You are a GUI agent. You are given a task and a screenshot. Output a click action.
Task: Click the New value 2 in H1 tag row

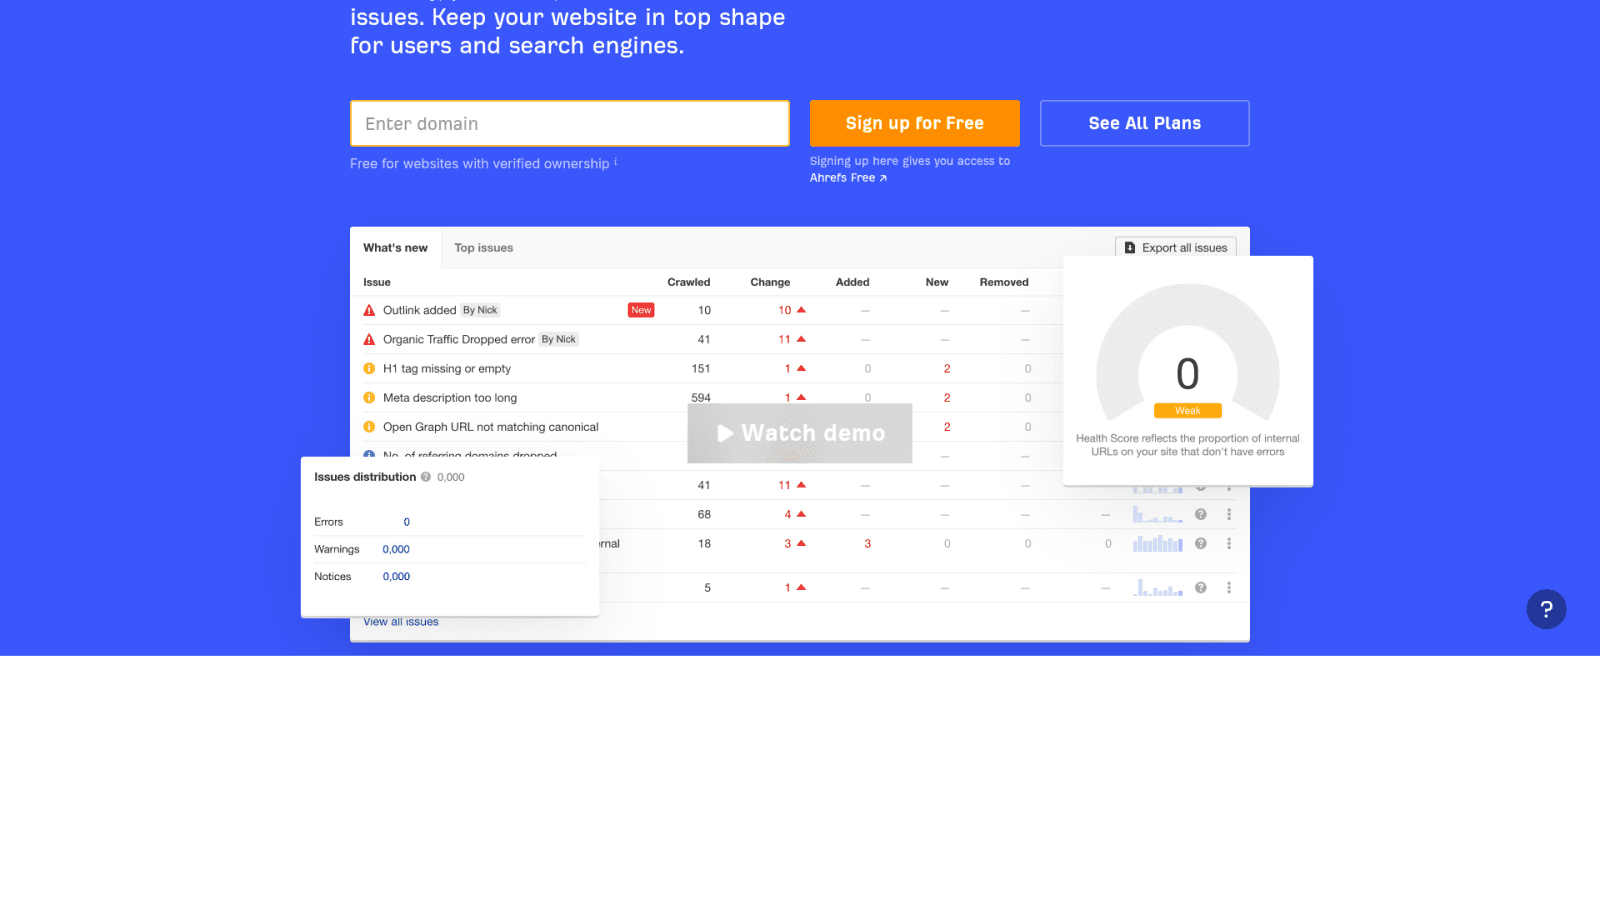coord(947,368)
